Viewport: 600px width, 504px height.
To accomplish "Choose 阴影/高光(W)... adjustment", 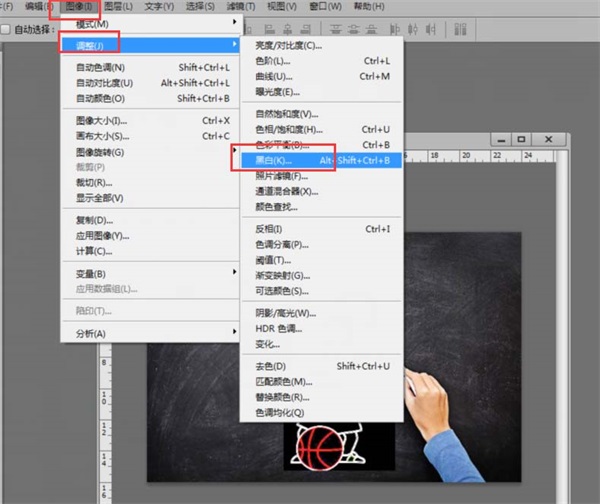I will coord(321,313).
